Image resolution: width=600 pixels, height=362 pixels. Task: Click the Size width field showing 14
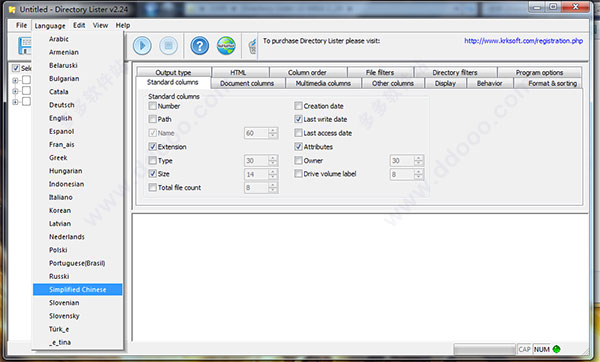tap(256, 174)
